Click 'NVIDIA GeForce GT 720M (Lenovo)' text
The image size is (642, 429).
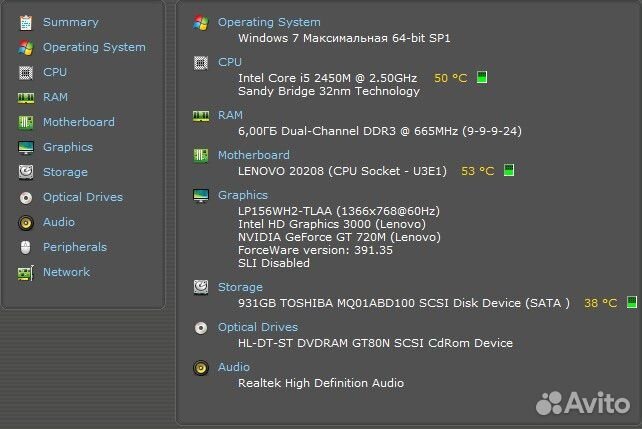pyautogui.click(x=339, y=237)
